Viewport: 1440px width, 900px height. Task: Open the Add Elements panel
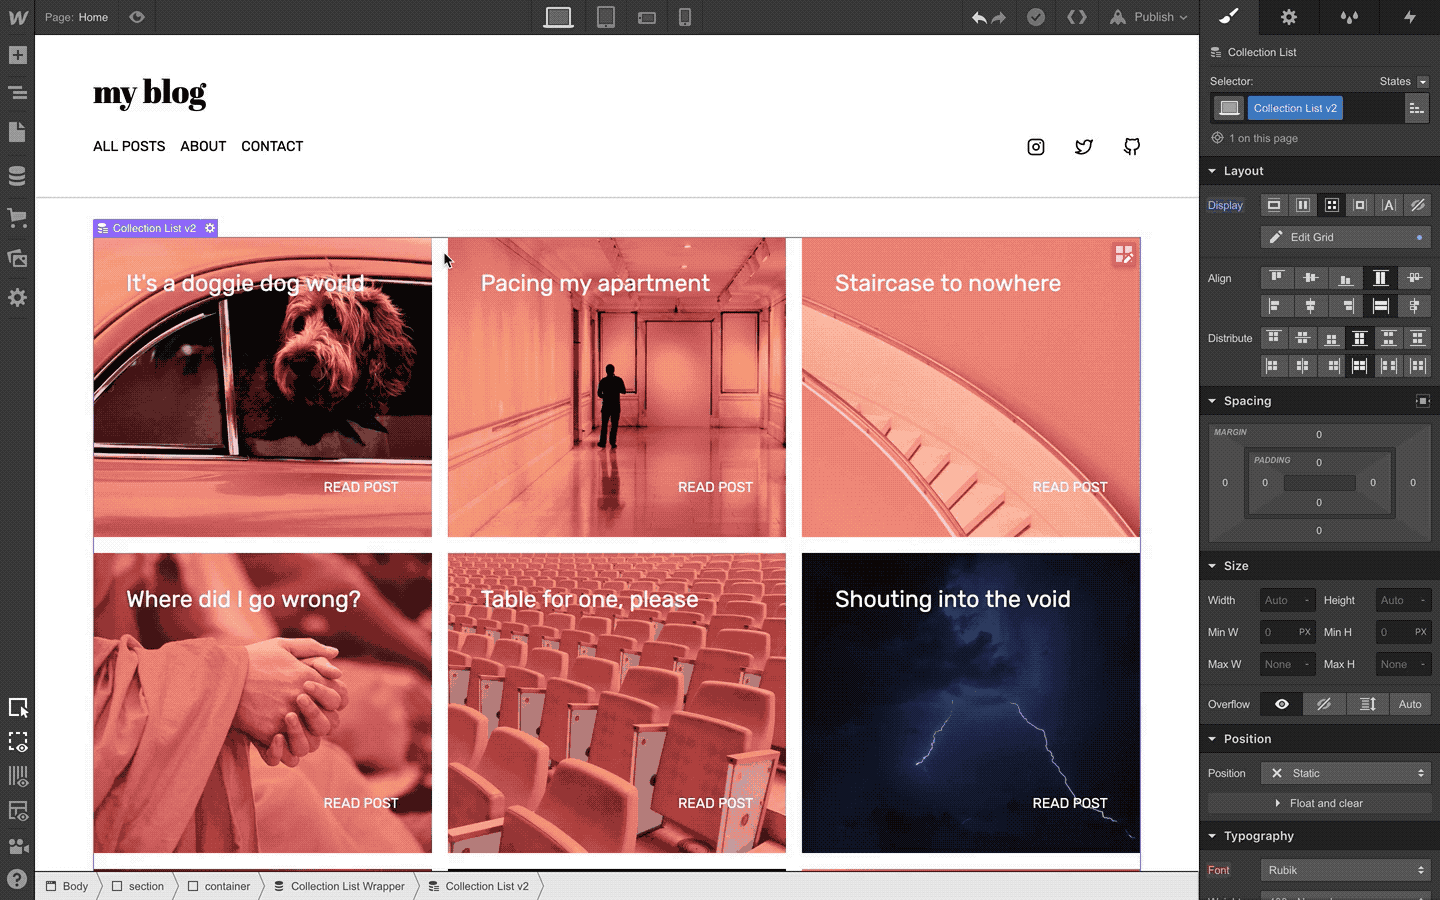[x=17, y=55]
